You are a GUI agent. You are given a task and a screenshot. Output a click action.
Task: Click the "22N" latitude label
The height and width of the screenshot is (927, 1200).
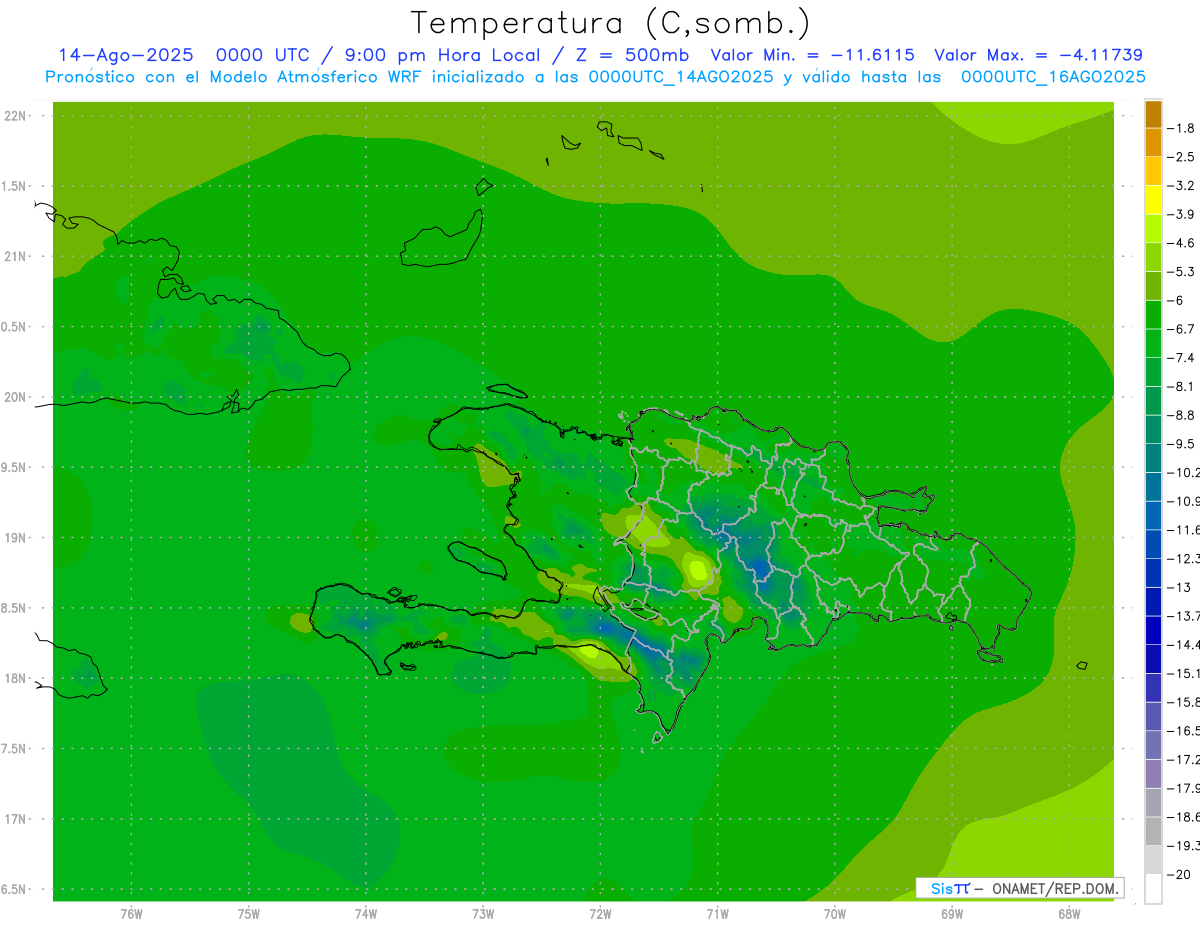(15, 116)
